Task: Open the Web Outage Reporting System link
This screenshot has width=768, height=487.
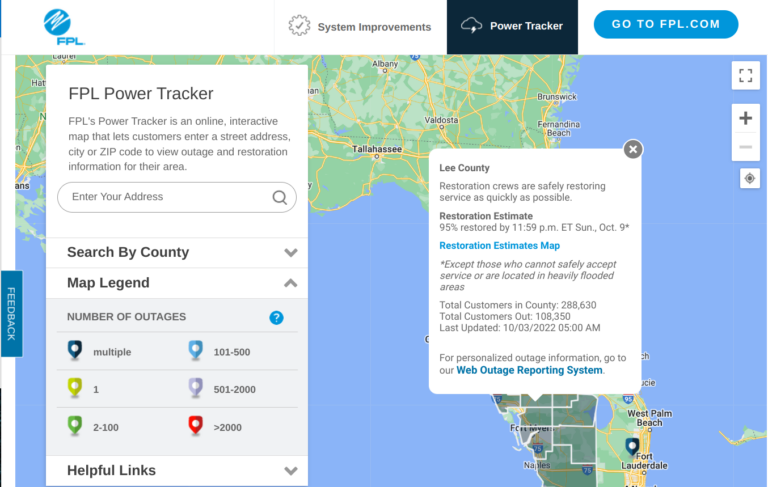Action: pyautogui.click(x=529, y=370)
